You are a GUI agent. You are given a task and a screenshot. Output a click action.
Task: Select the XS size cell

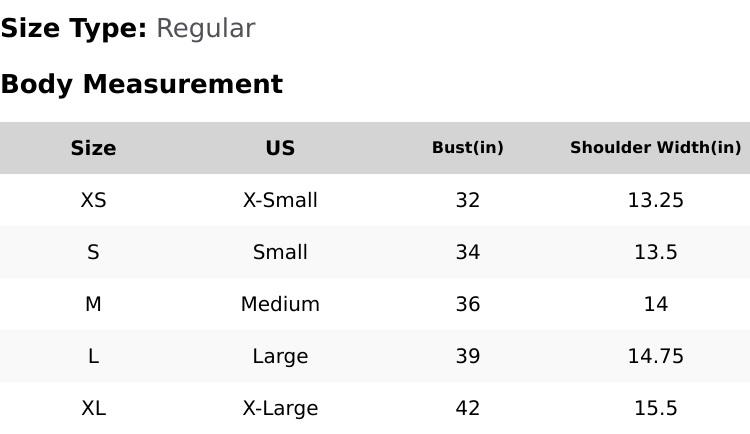point(93,200)
